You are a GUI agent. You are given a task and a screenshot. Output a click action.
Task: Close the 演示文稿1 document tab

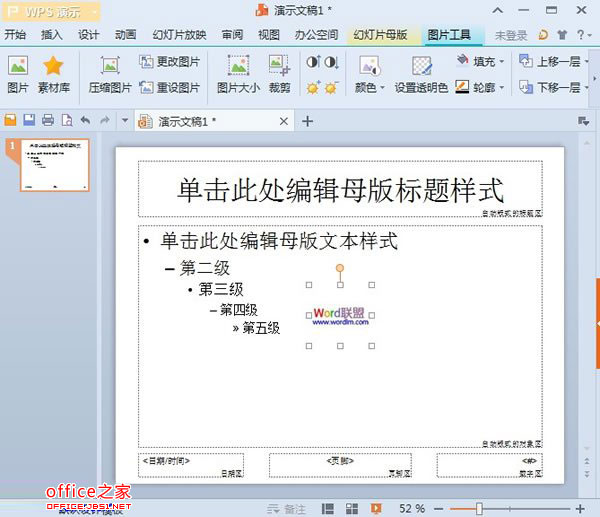pos(284,121)
